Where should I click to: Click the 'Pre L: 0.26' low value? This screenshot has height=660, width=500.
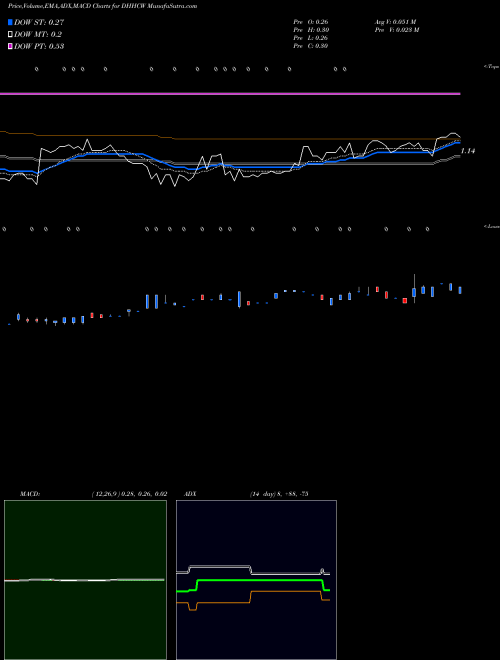(x=311, y=38)
